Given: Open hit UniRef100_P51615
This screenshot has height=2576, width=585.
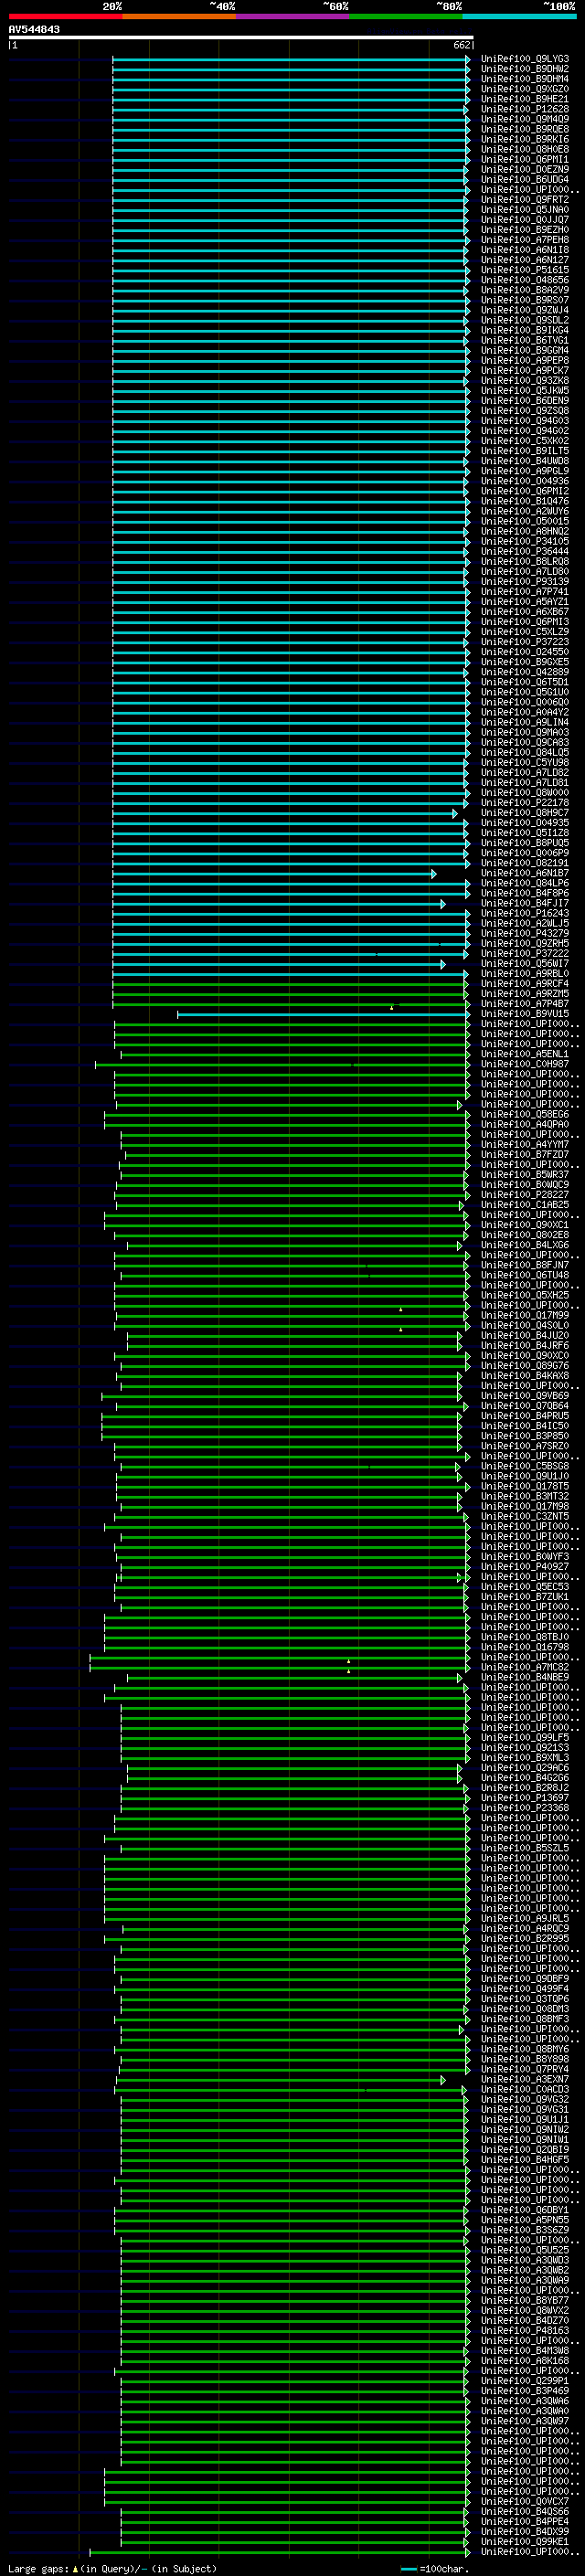Looking at the screenshot, I should [x=525, y=270].
